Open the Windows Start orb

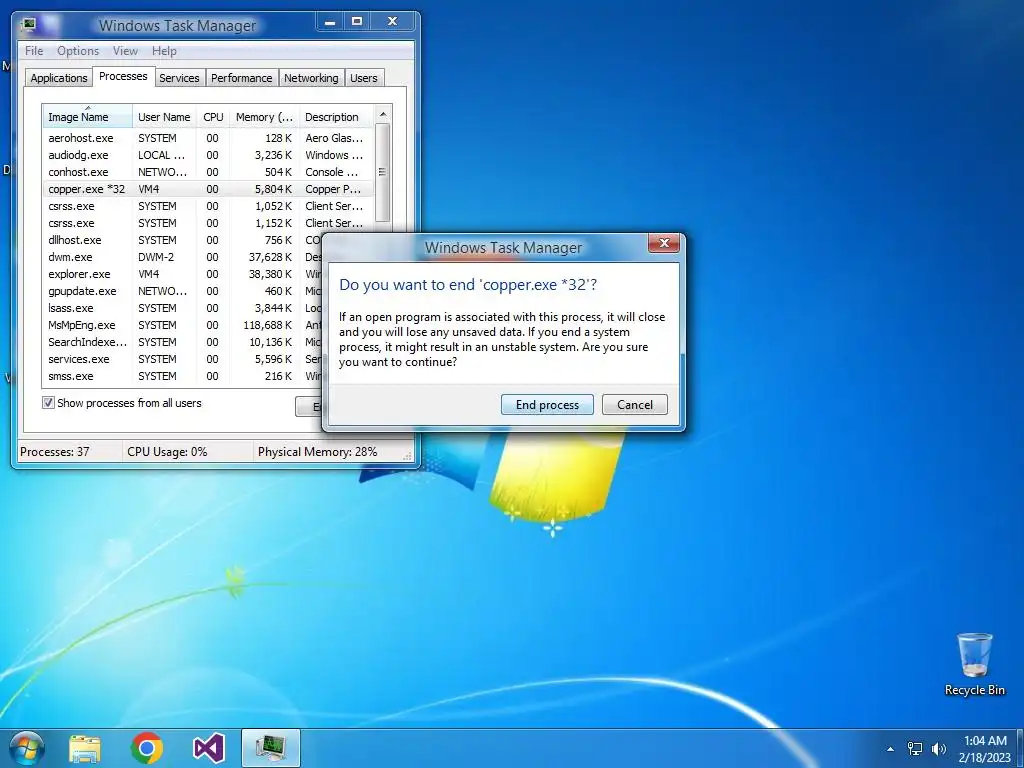[x=27, y=748]
